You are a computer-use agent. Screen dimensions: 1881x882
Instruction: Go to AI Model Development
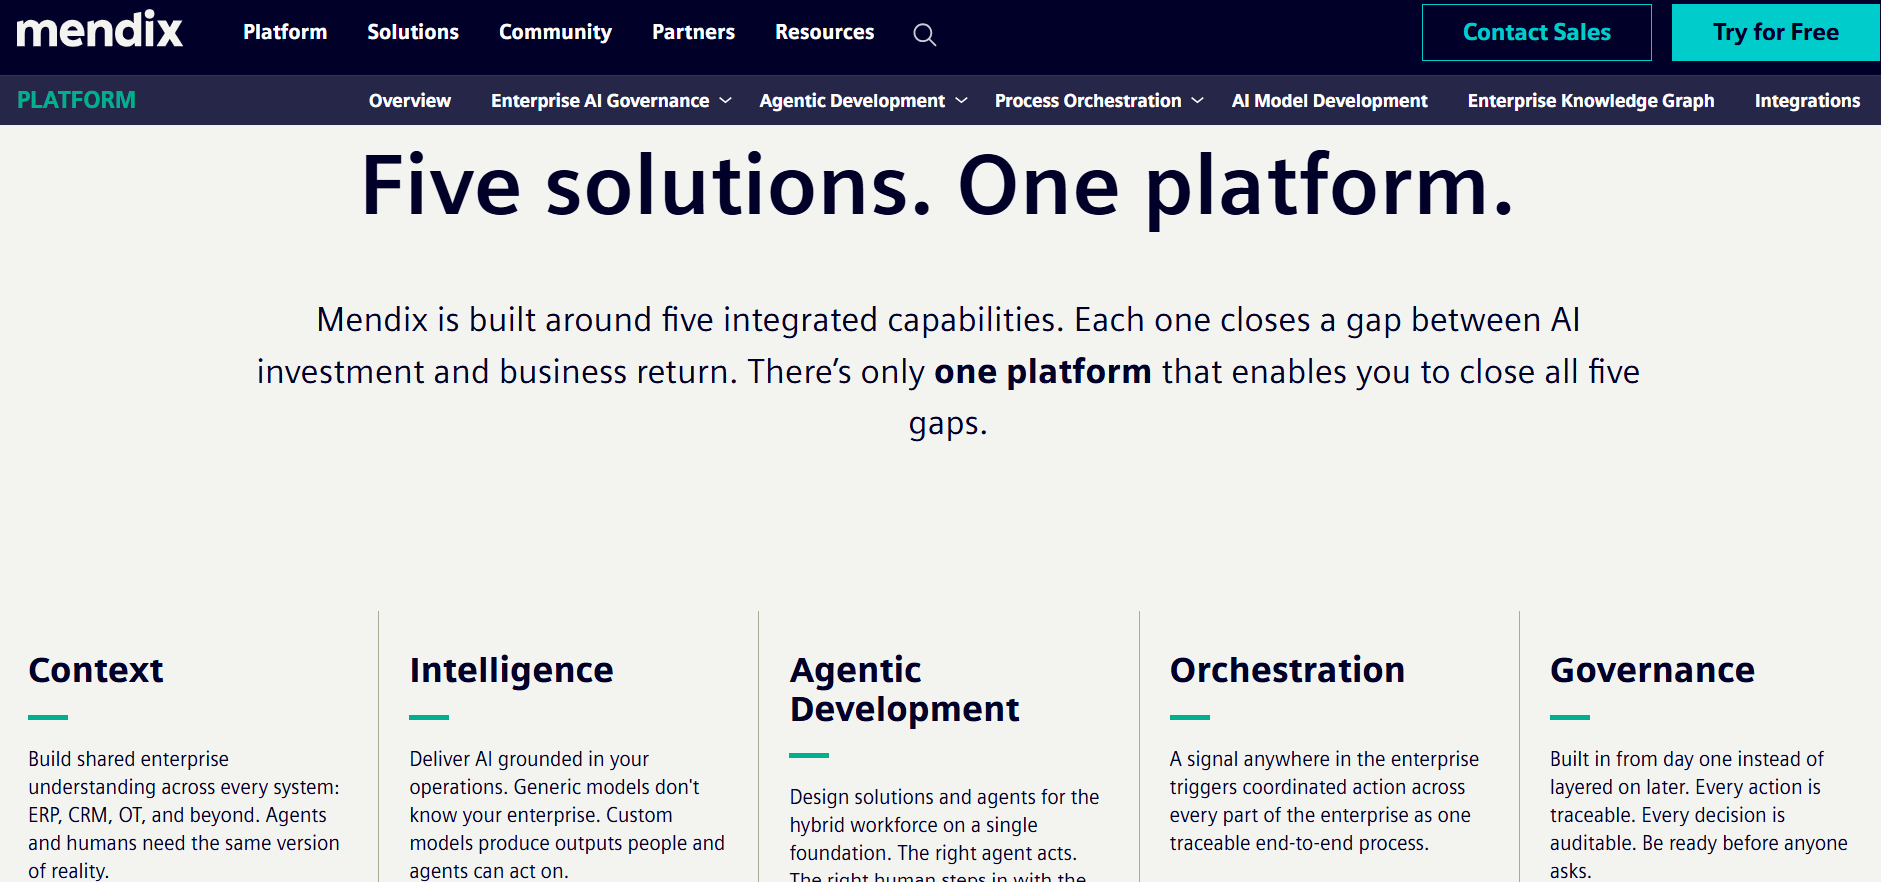pyautogui.click(x=1330, y=101)
